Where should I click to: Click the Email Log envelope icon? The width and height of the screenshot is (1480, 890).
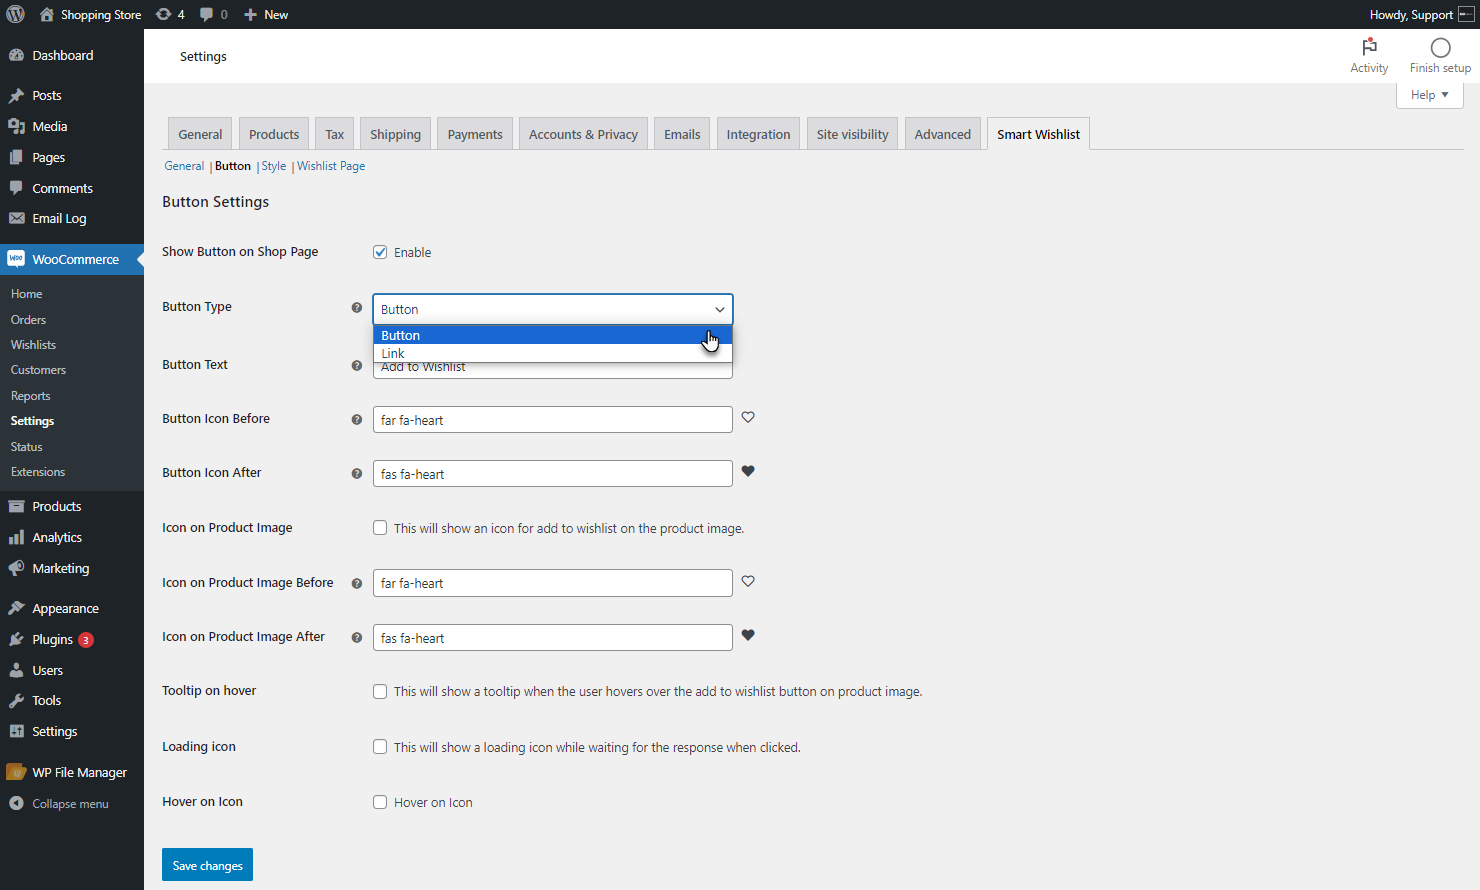(x=16, y=218)
